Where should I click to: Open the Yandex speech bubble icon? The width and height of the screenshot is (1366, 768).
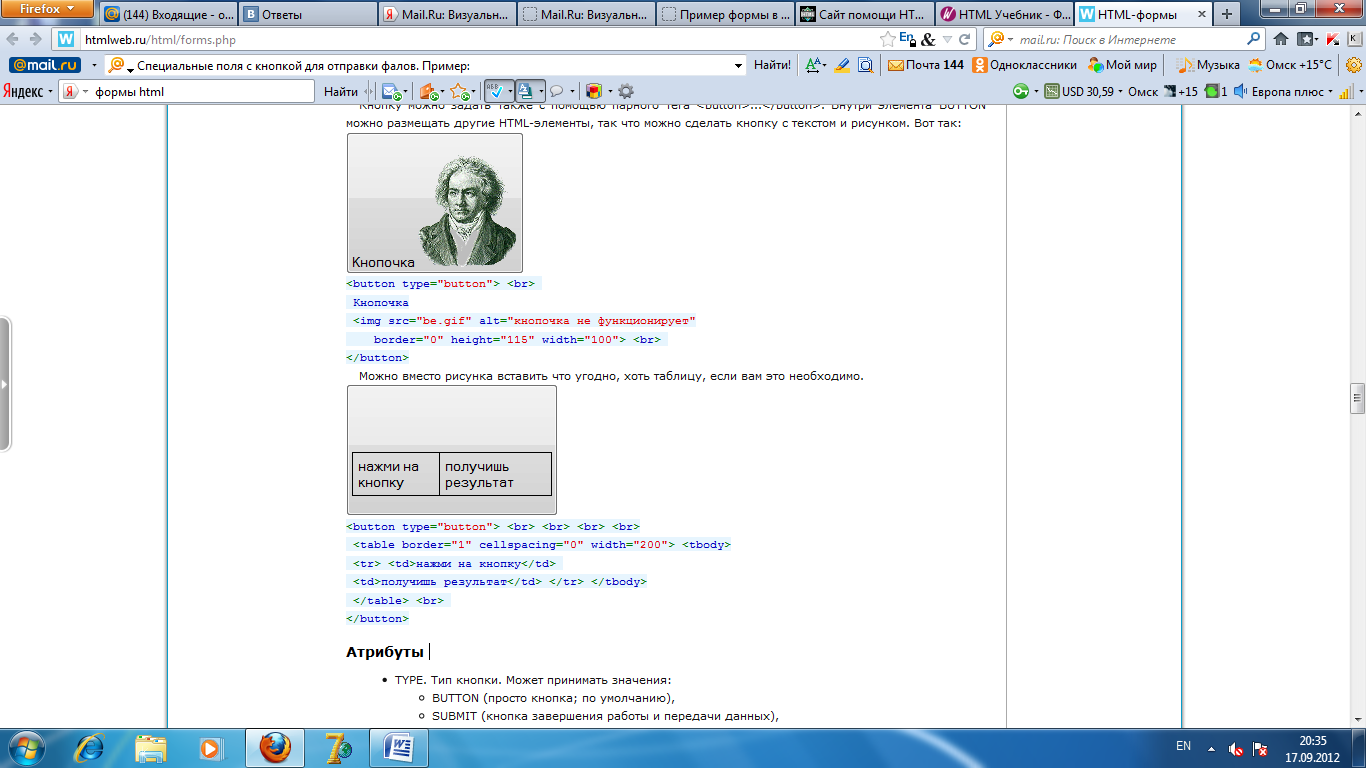557,91
